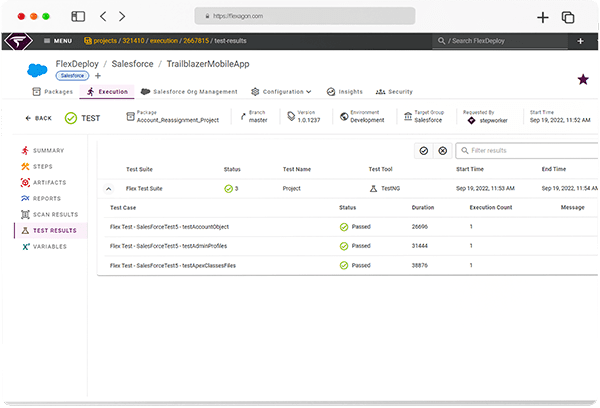Click the Execution Count column header

[491, 207]
